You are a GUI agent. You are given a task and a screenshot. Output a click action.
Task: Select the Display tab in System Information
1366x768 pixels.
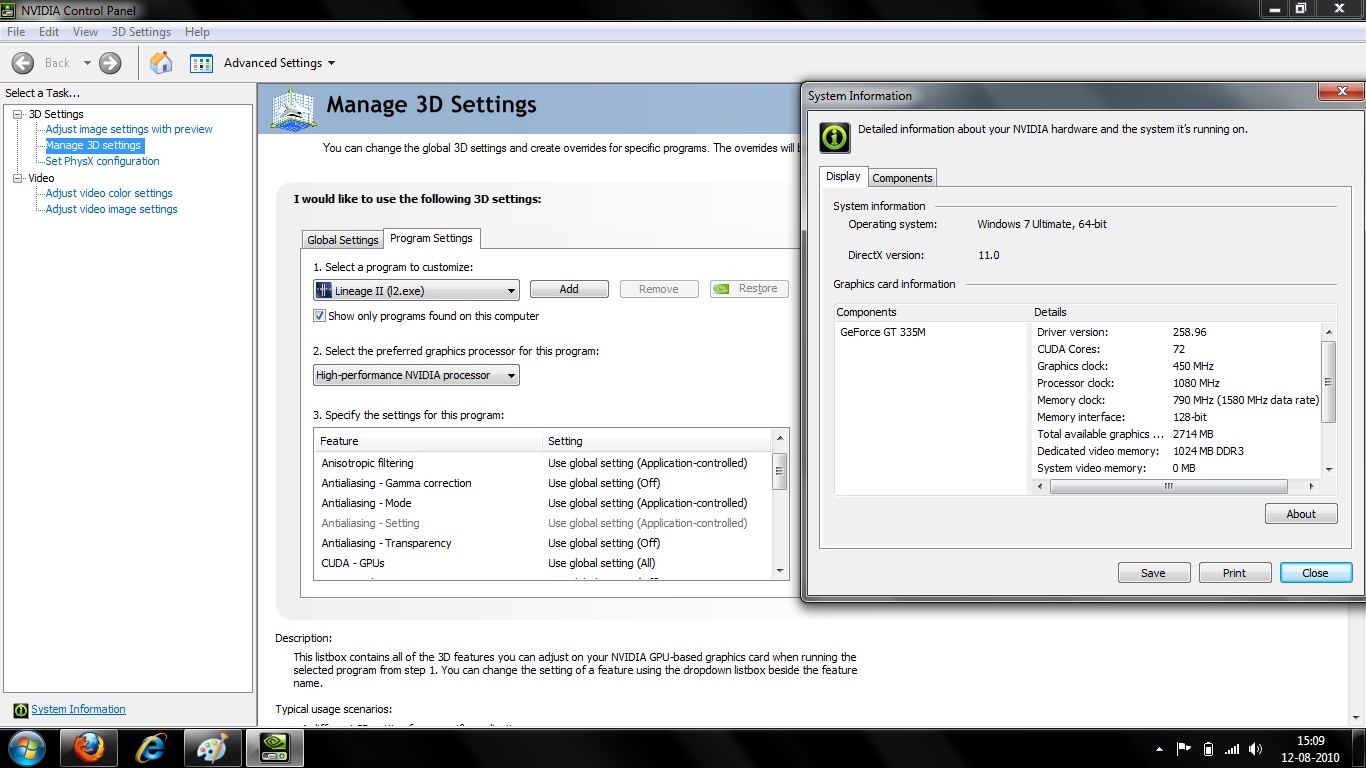point(843,176)
